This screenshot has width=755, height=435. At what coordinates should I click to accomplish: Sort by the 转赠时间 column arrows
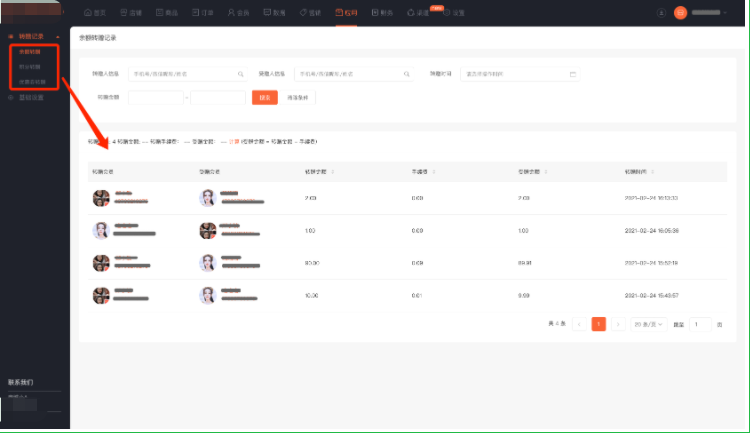click(x=652, y=172)
